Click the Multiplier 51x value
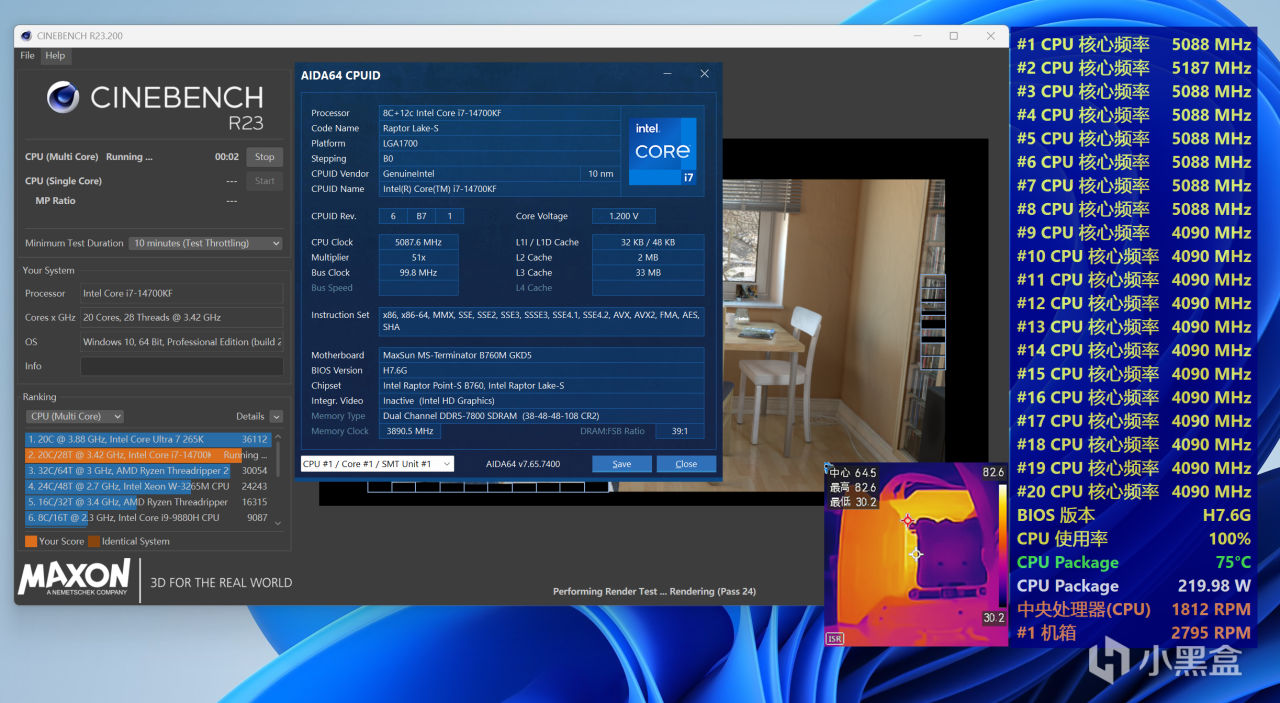 (x=418, y=257)
